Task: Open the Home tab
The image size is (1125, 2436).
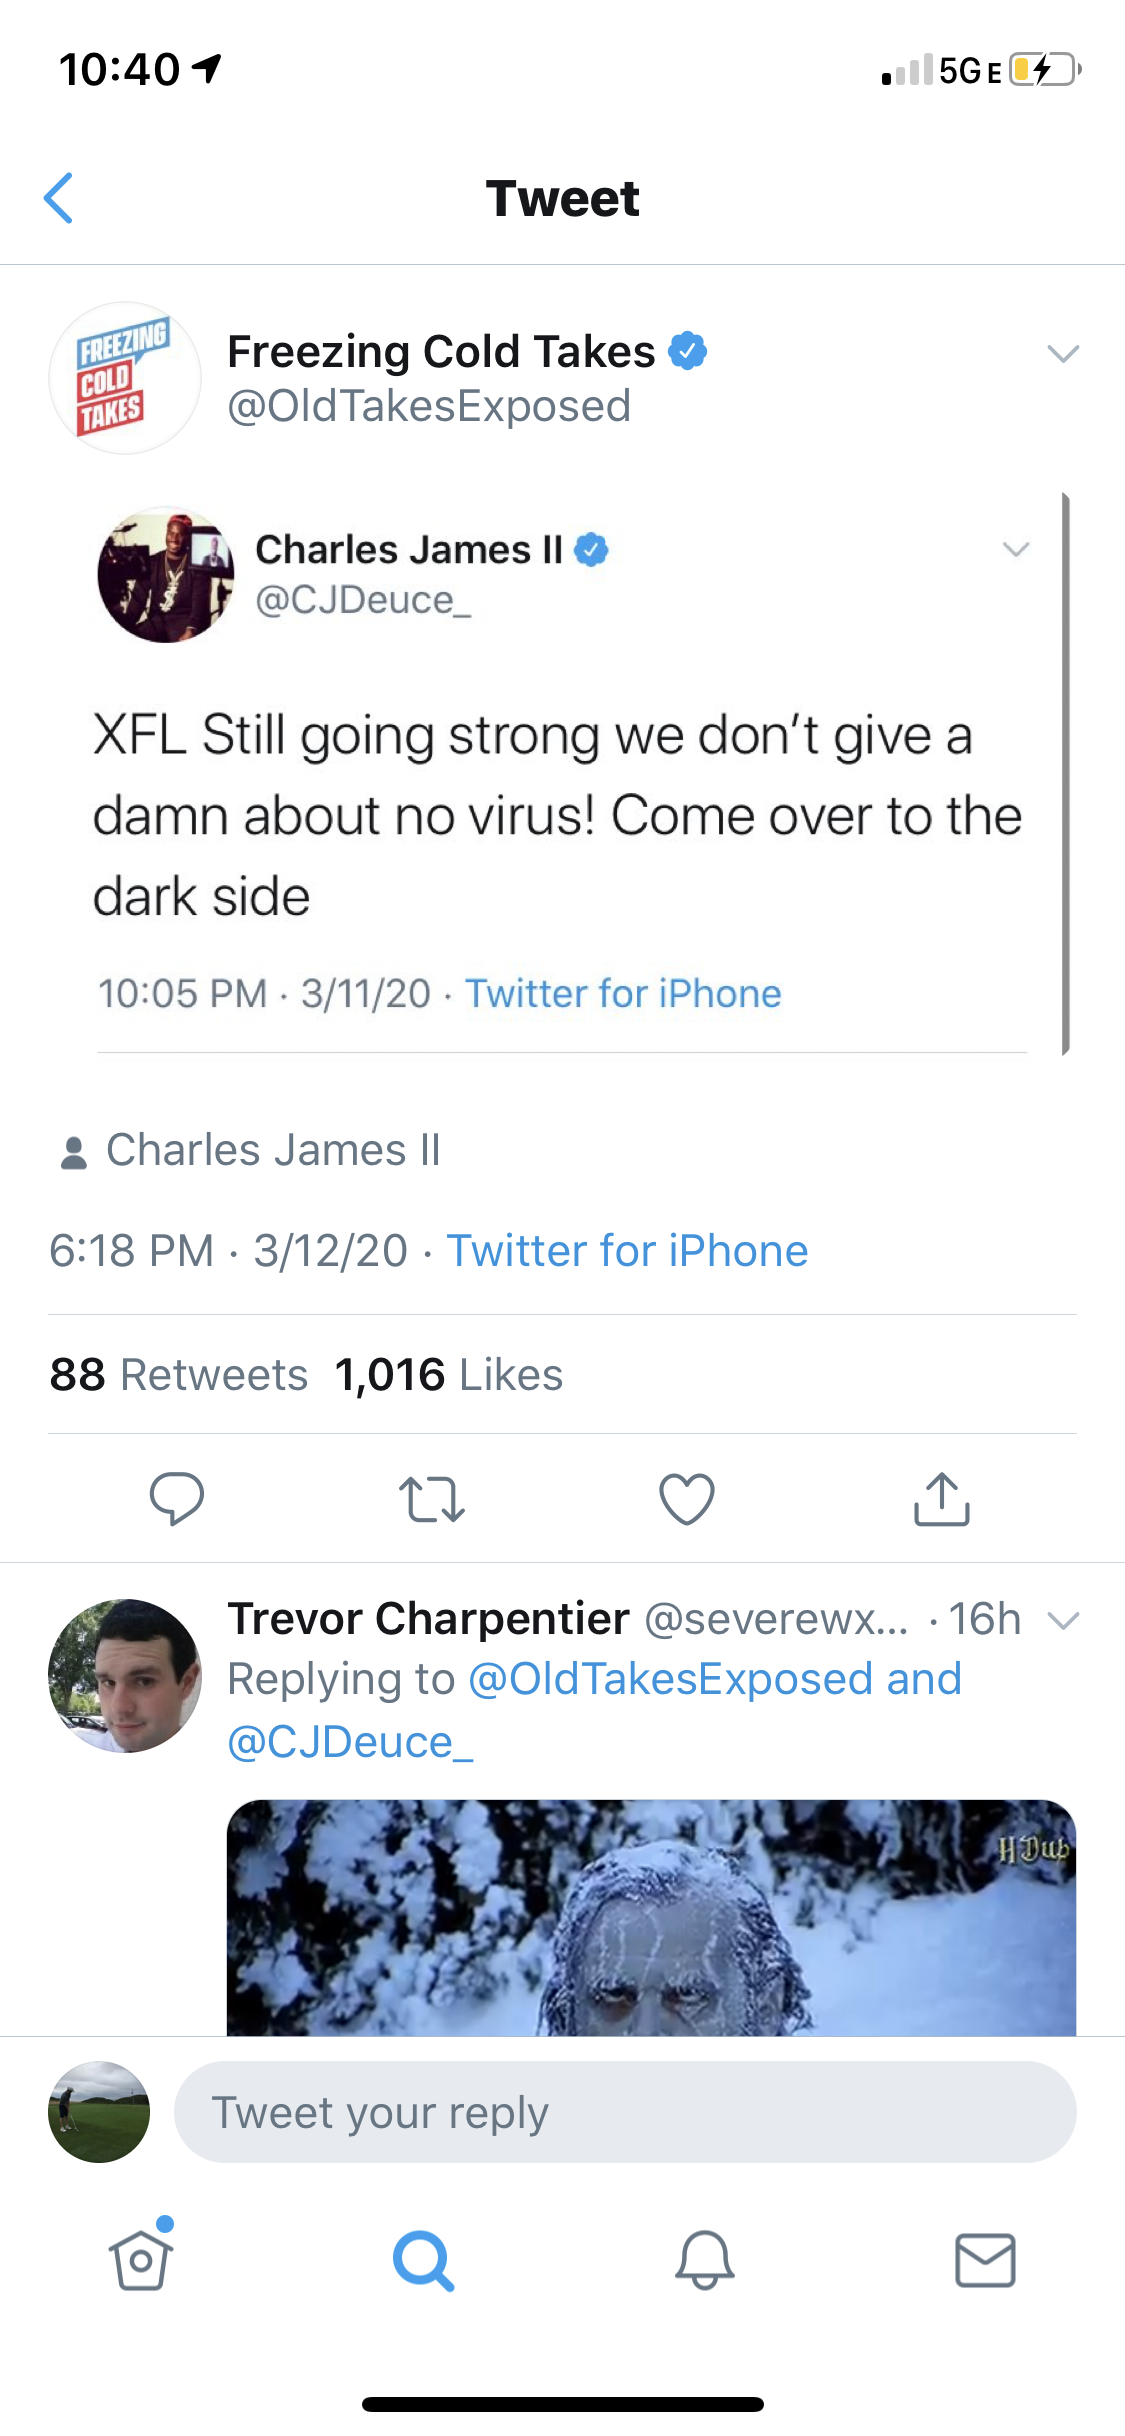Action: [140, 2260]
